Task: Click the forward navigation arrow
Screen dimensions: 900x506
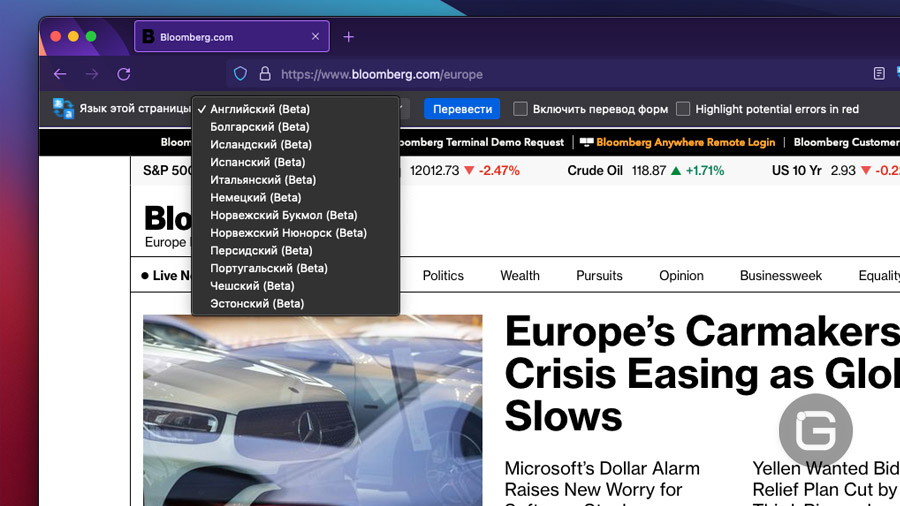Action: 92,74
